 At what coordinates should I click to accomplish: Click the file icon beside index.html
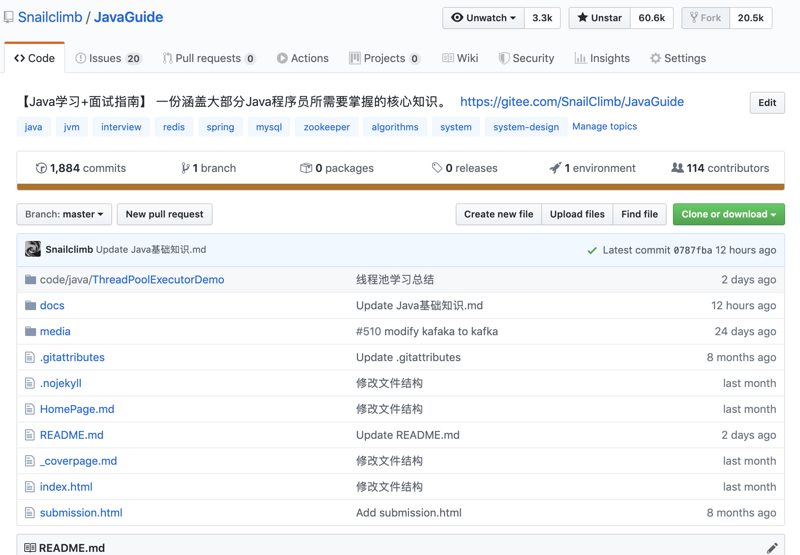pos(30,487)
